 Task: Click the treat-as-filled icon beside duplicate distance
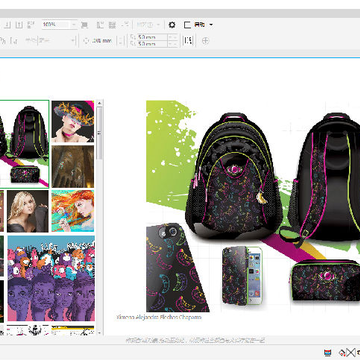coord(188,41)
